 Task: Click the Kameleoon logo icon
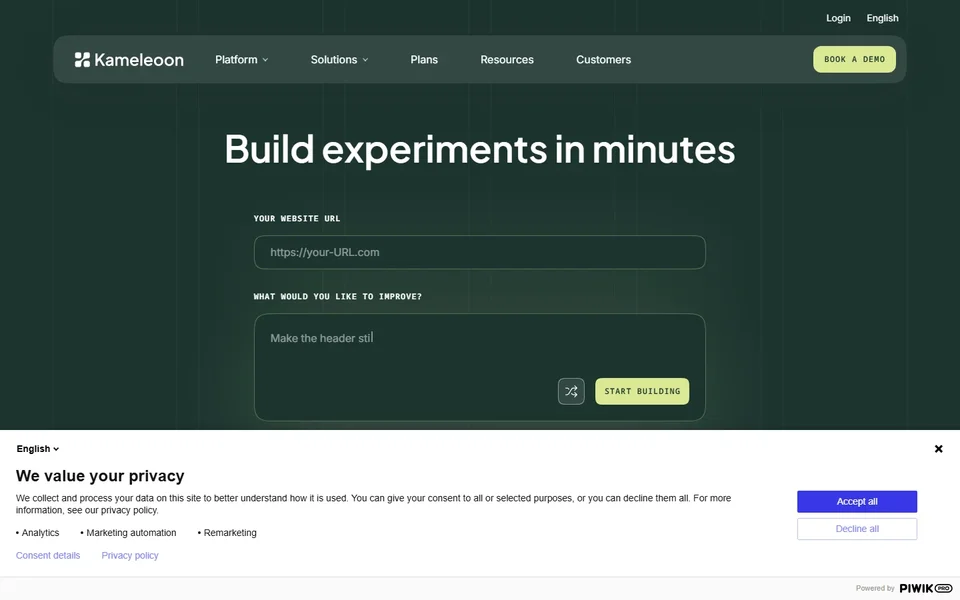(x=82, y=59)
